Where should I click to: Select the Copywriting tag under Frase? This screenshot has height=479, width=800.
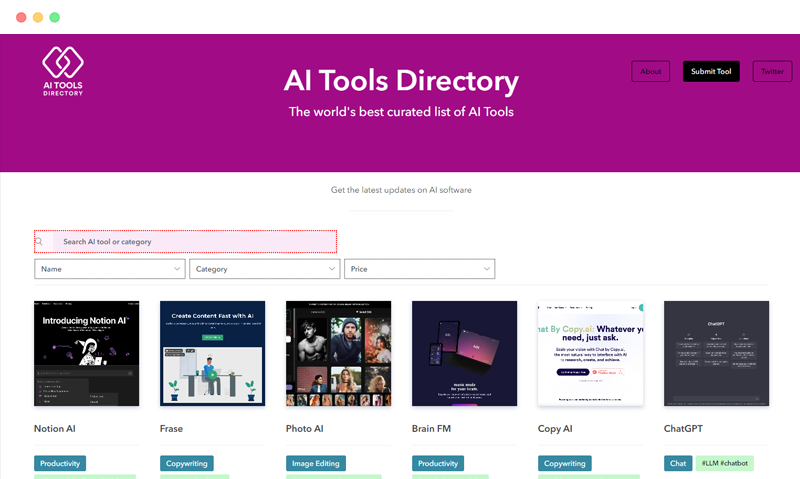tap(187, 463)
